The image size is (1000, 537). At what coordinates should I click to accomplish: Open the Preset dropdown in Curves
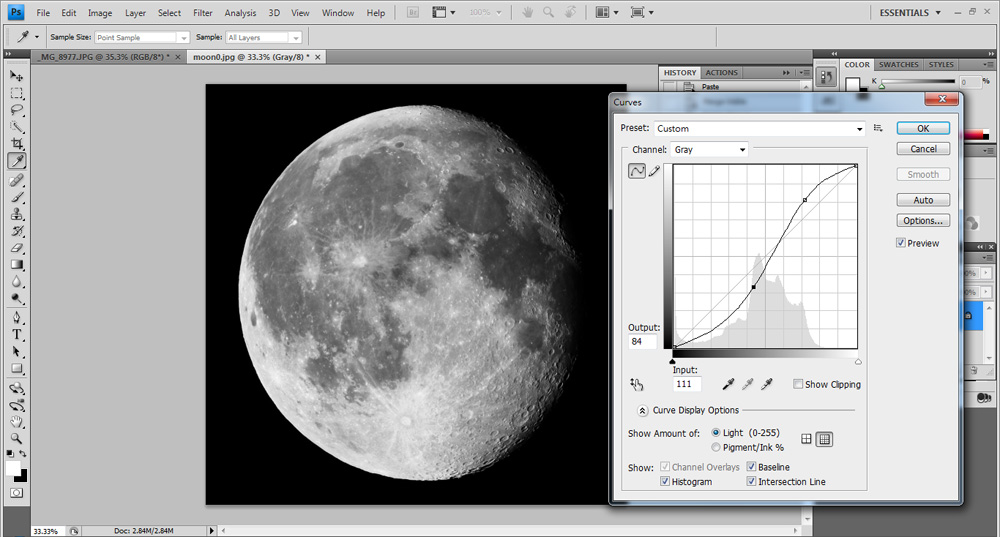760,129
